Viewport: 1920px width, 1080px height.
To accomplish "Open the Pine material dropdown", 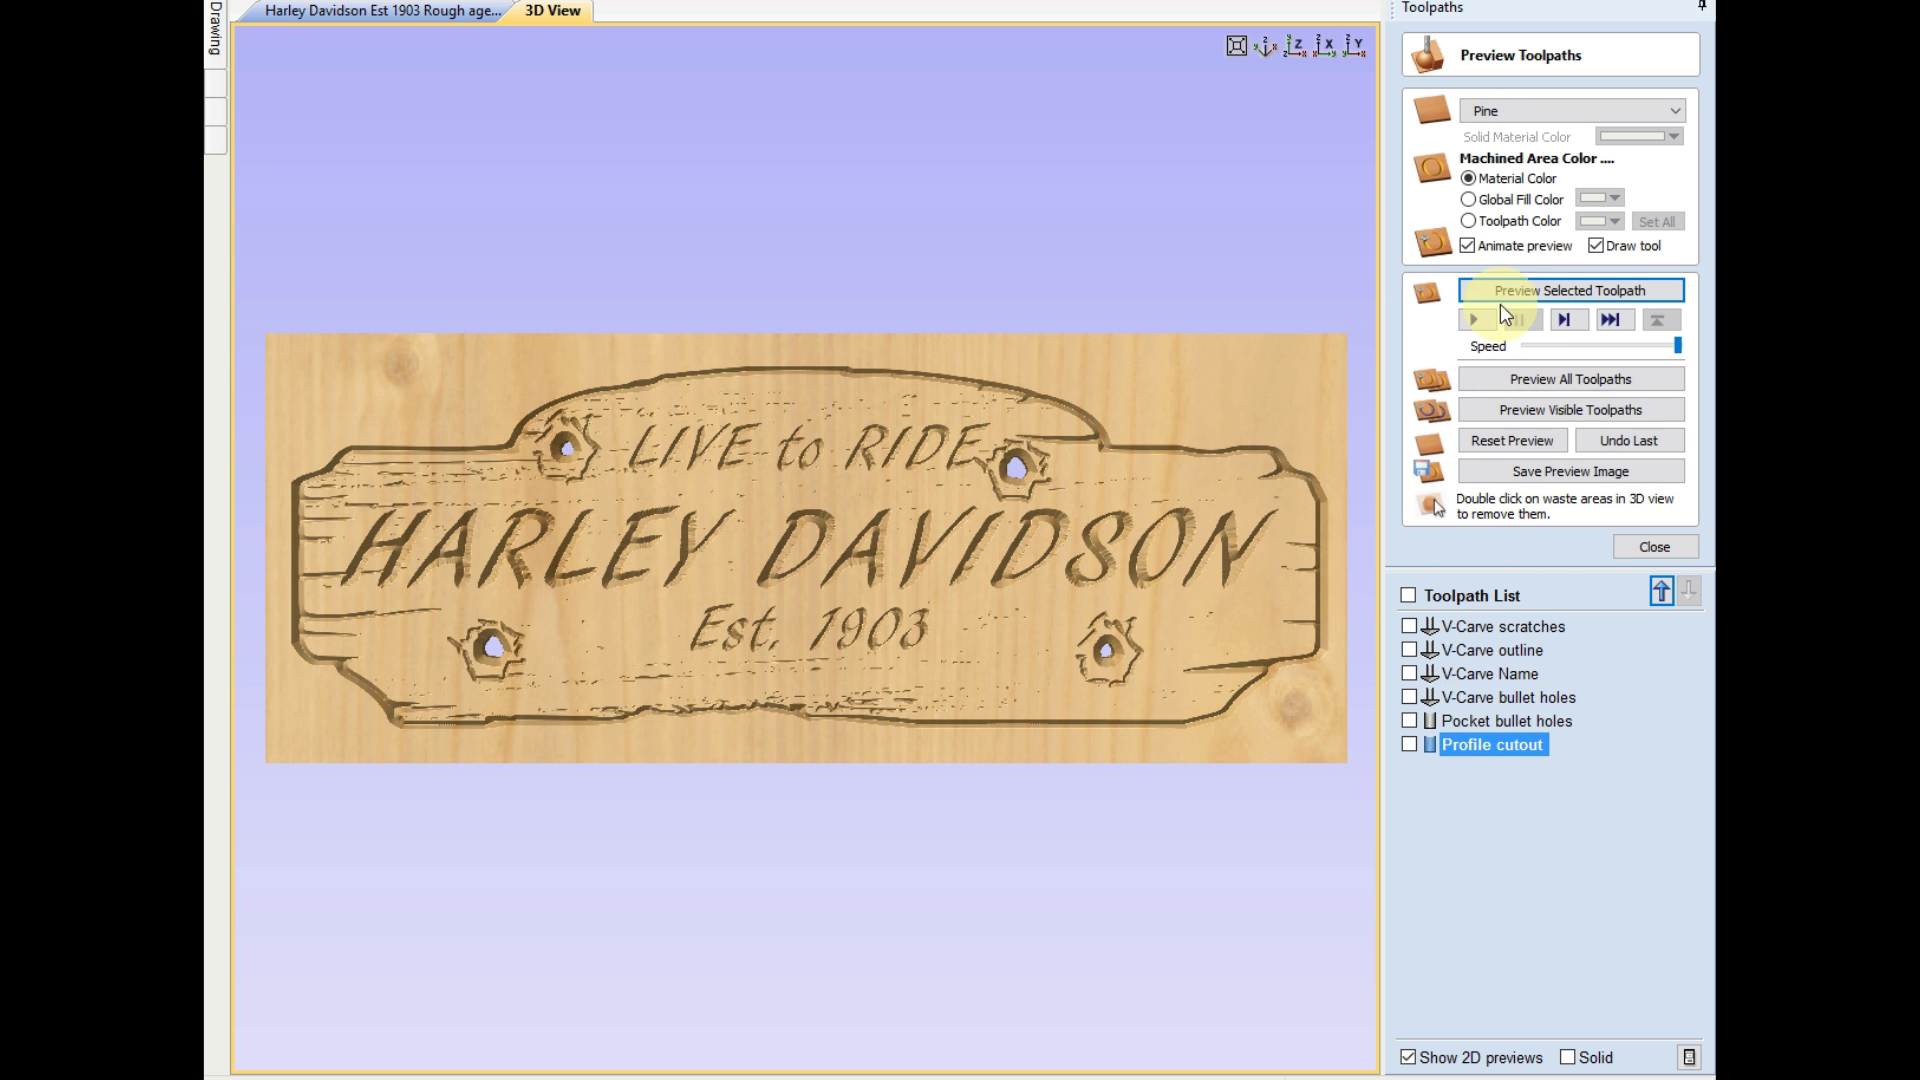I will (x=1572, y=110).
